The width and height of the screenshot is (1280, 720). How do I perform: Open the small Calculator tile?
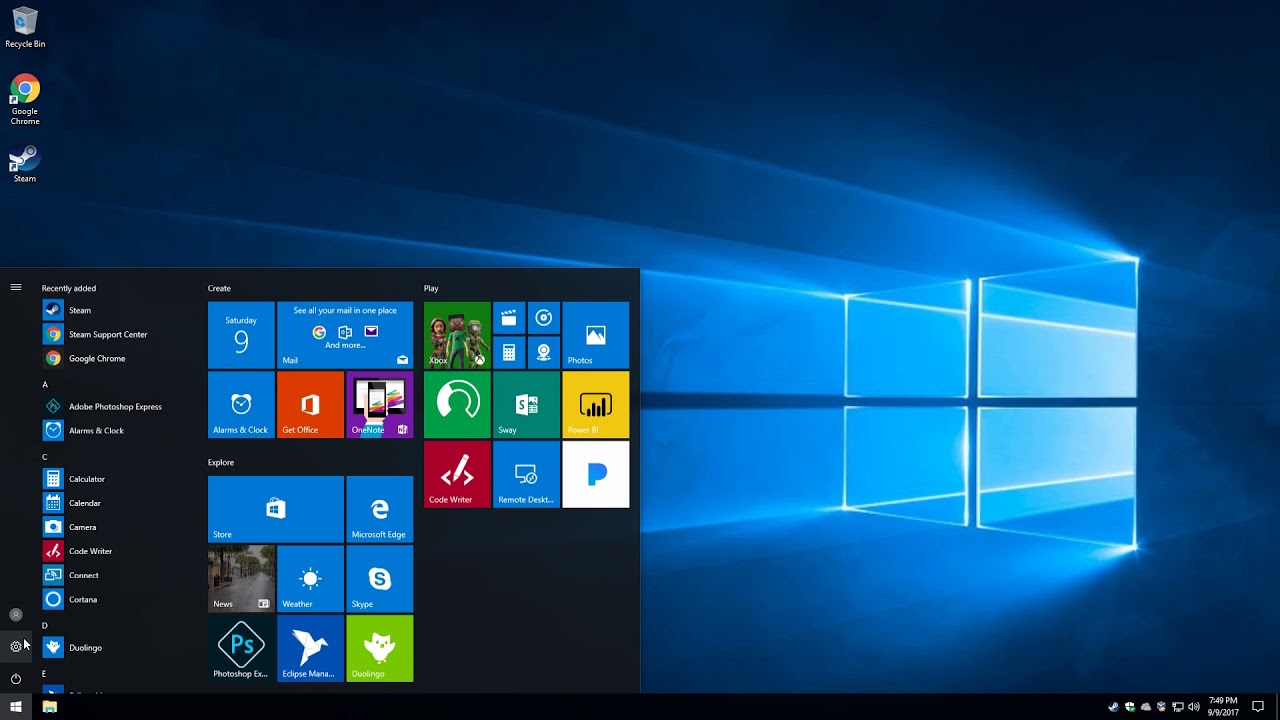tap(509, 352)
